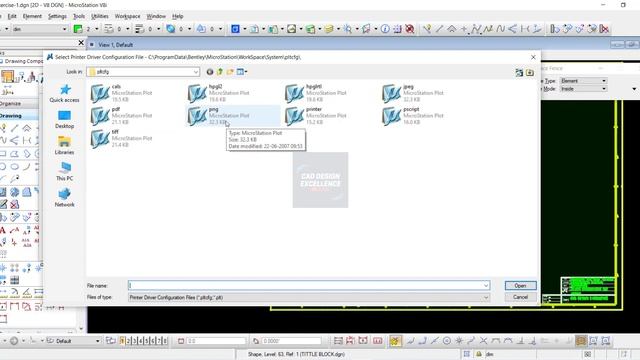Viewport: 640px width, 360px height.
Task: Open Quick access in dialog sidebar
Action: 64,93
